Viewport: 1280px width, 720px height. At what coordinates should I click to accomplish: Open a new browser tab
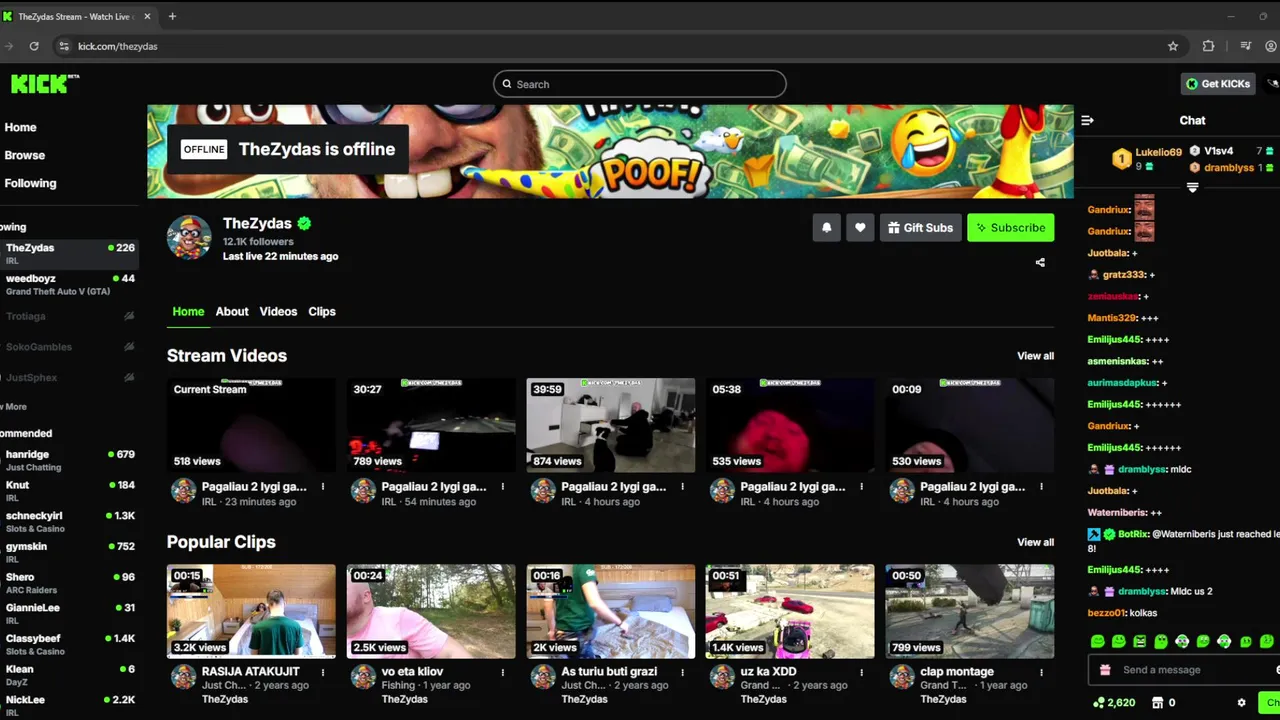(x=172, y=16)
